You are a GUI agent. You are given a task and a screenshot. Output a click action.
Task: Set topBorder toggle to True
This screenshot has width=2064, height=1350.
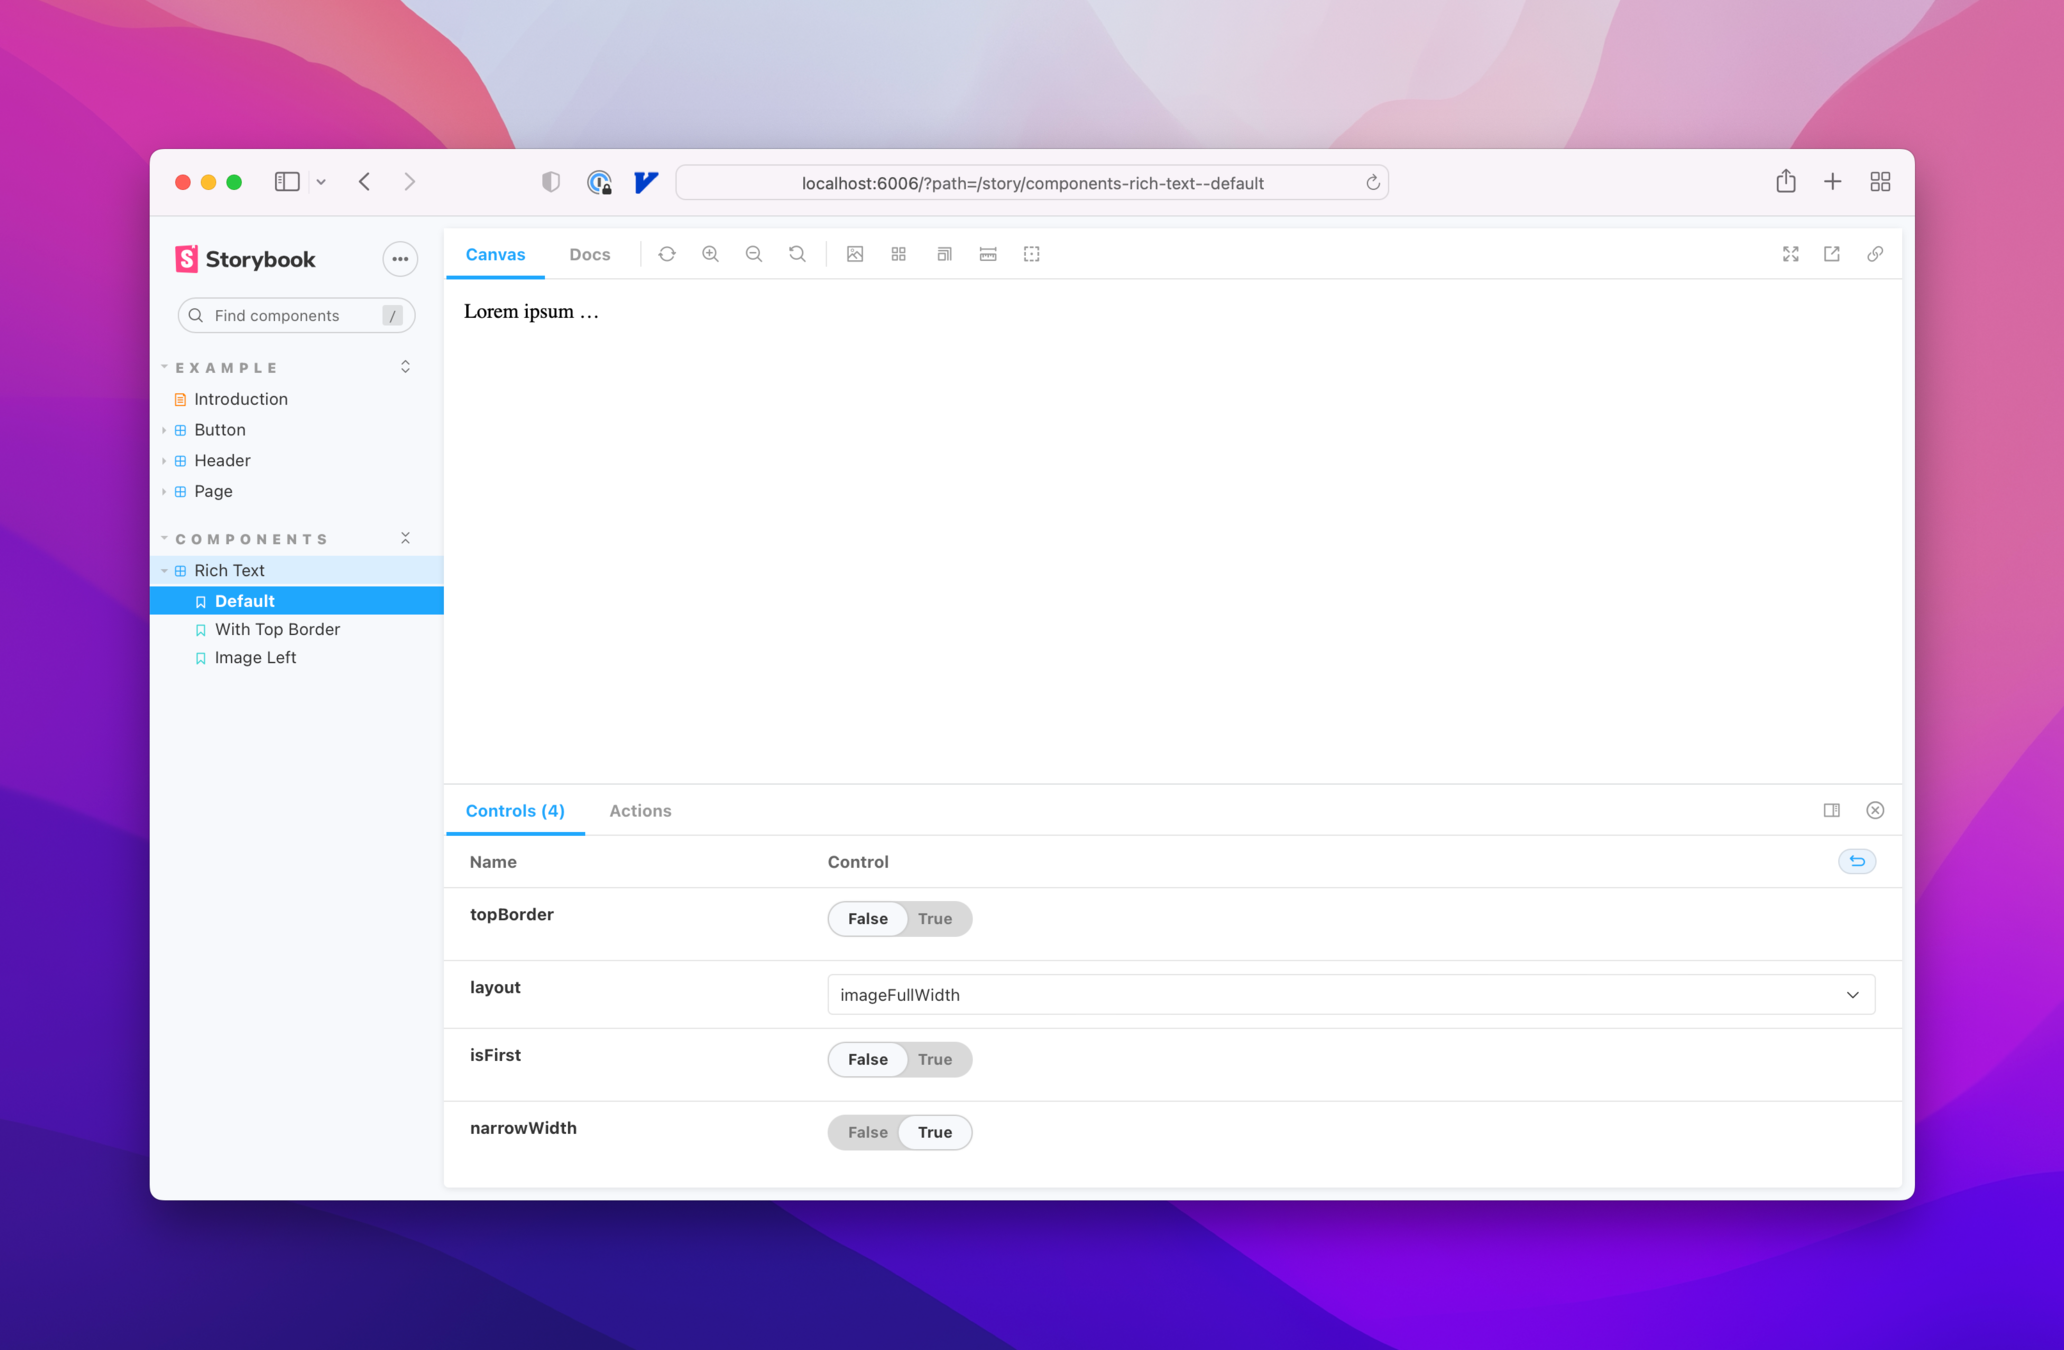(935, 919)
